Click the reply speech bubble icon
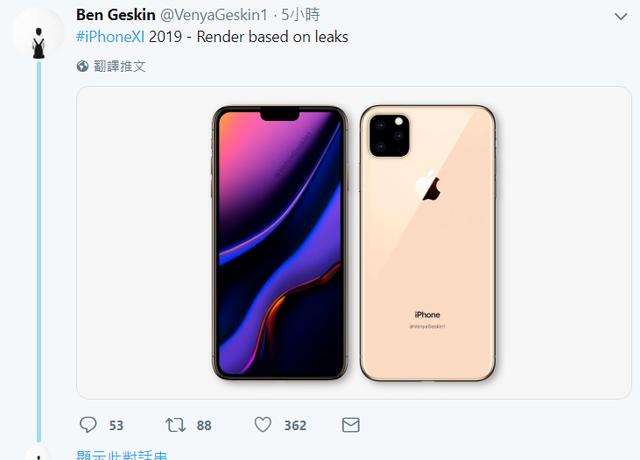 click(x=88, y=425)
